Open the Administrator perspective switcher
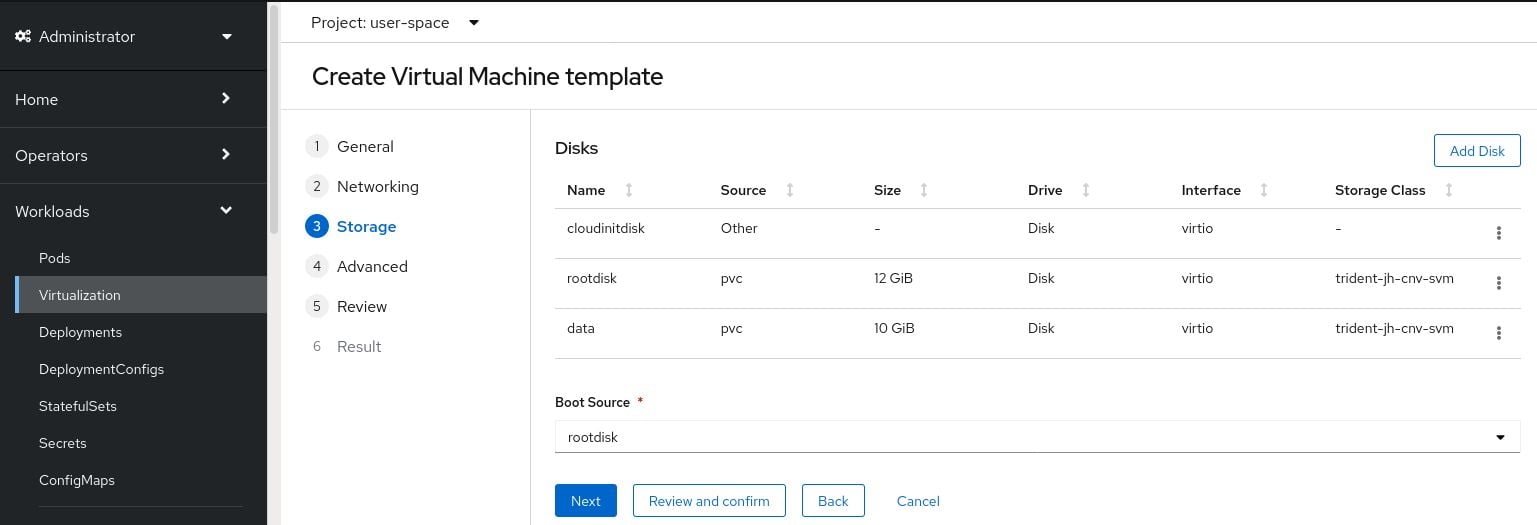Viewport: 1537px width, 525px height. [x=125, y=37]
